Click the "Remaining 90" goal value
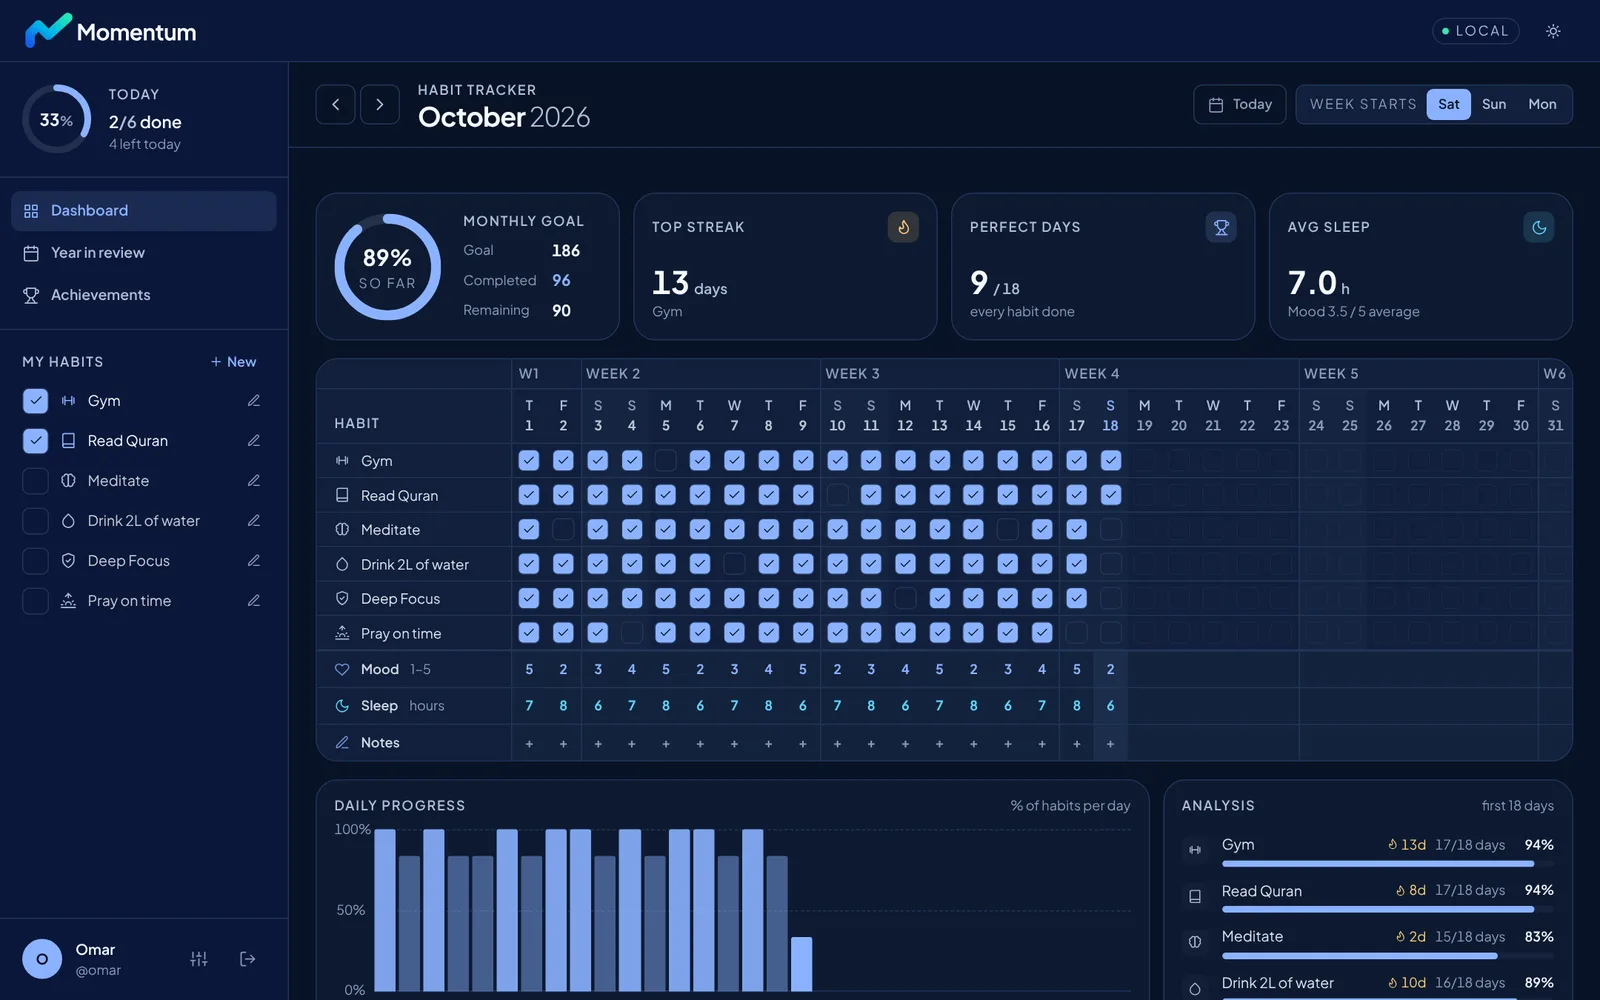Viewport: 1600px width, 1000px height. point(517,311)
